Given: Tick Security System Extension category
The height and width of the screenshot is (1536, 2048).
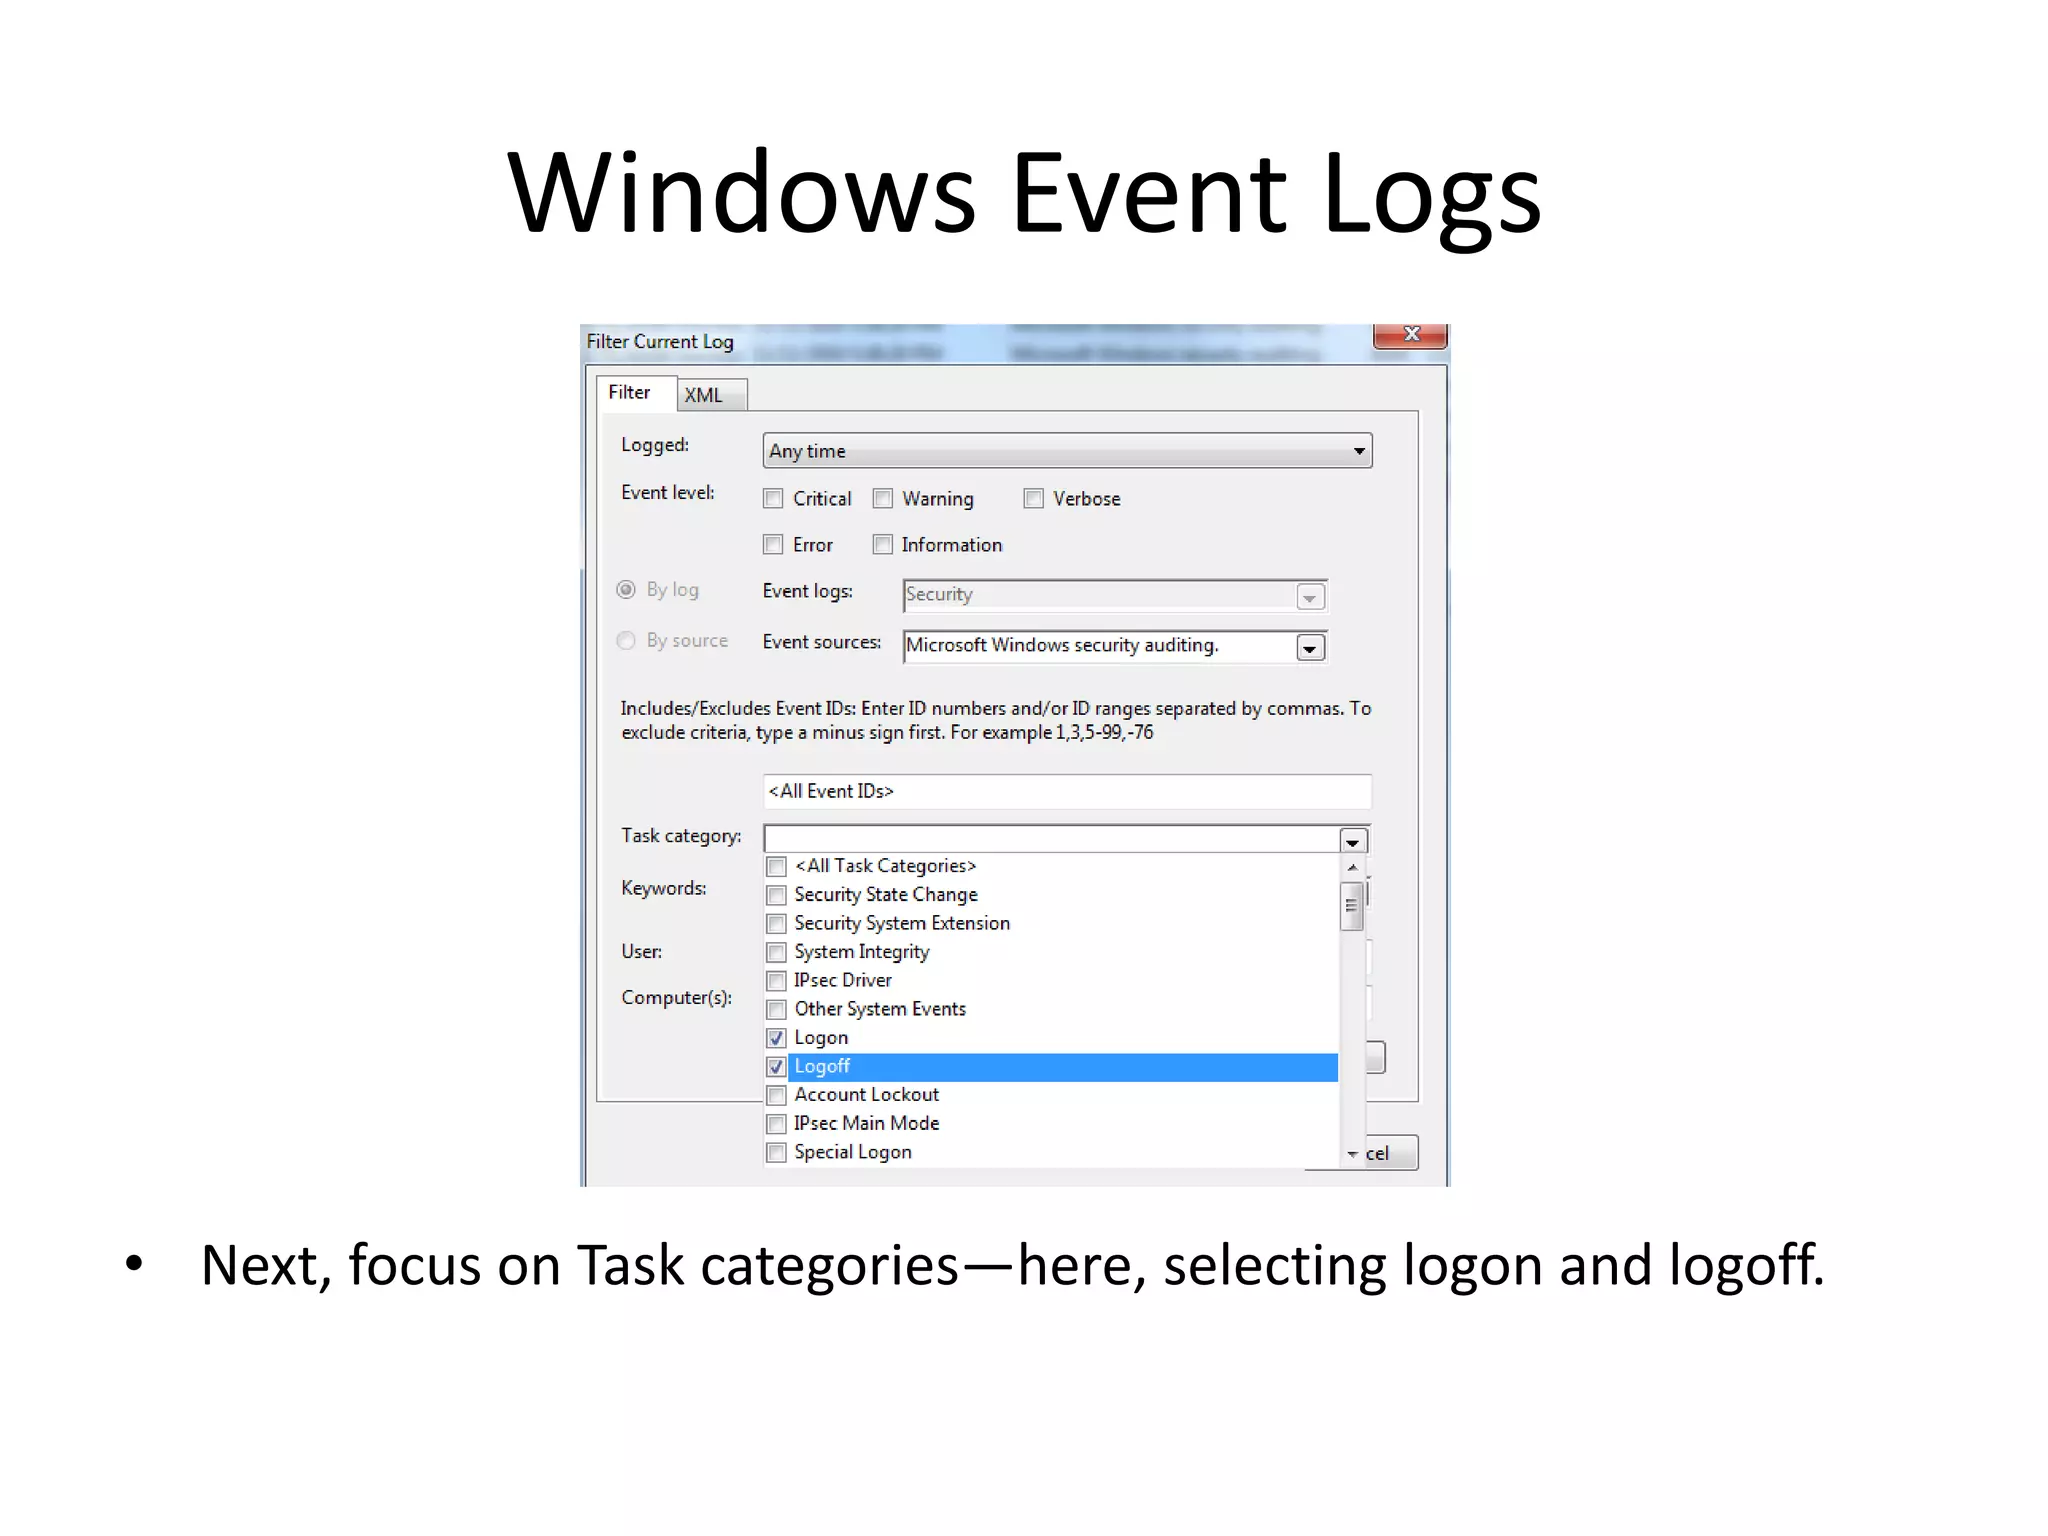Looking at the screenshot, I should (x=776, y=923).
